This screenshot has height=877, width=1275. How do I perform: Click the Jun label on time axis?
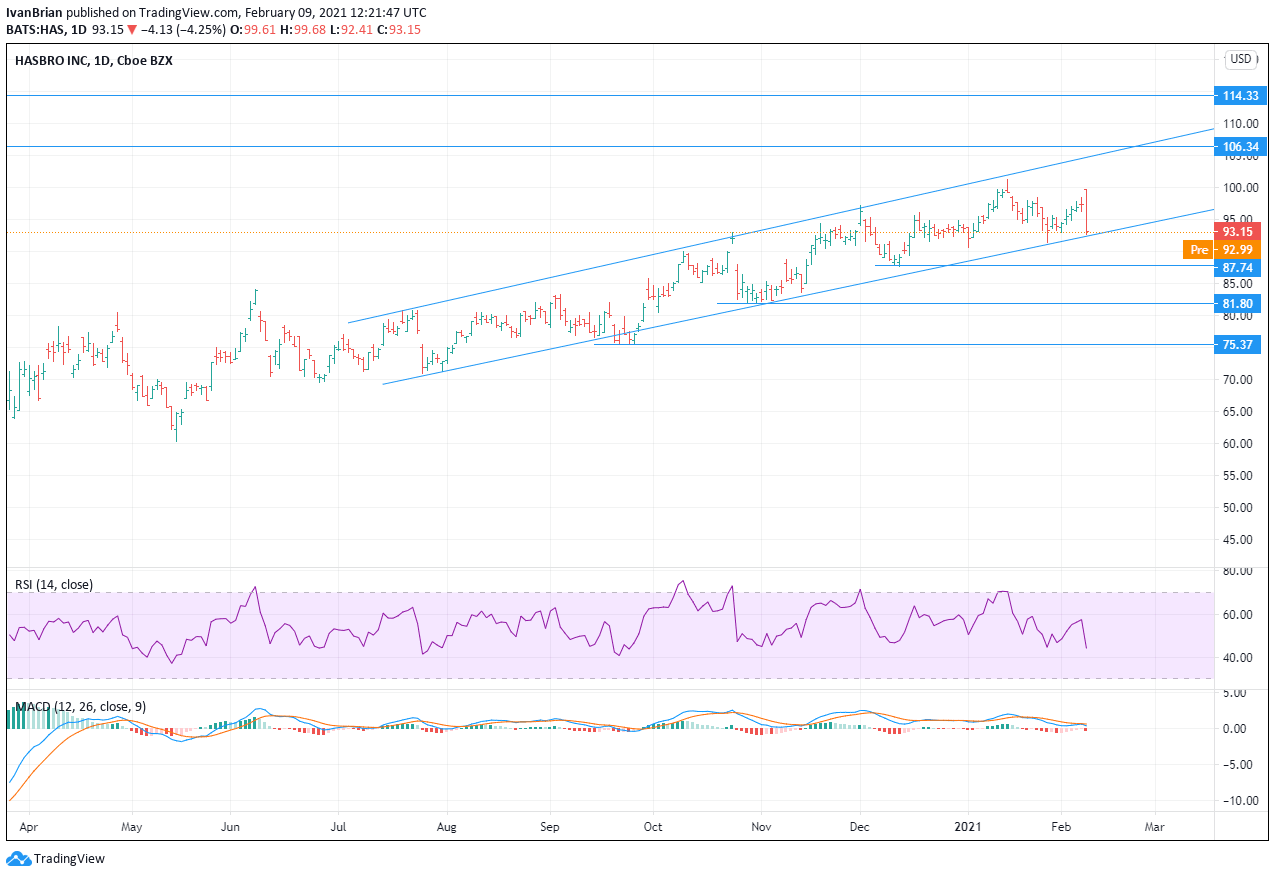[230, 827]
